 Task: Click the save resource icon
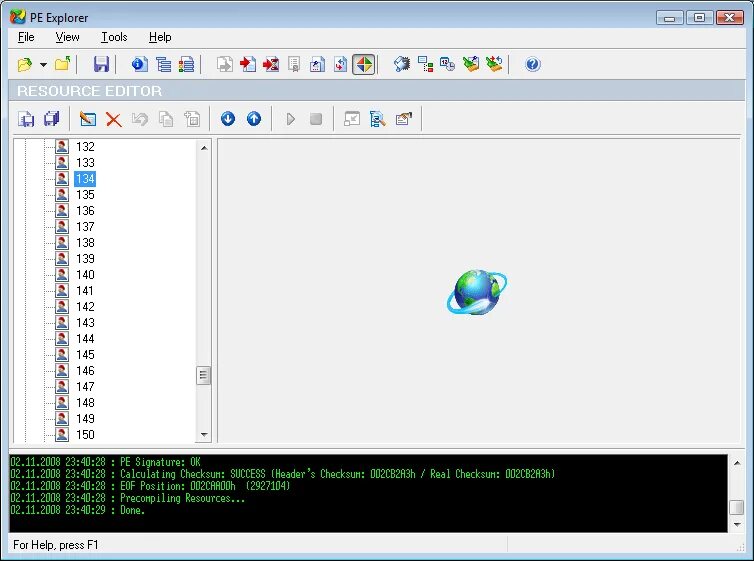(26, 119)
